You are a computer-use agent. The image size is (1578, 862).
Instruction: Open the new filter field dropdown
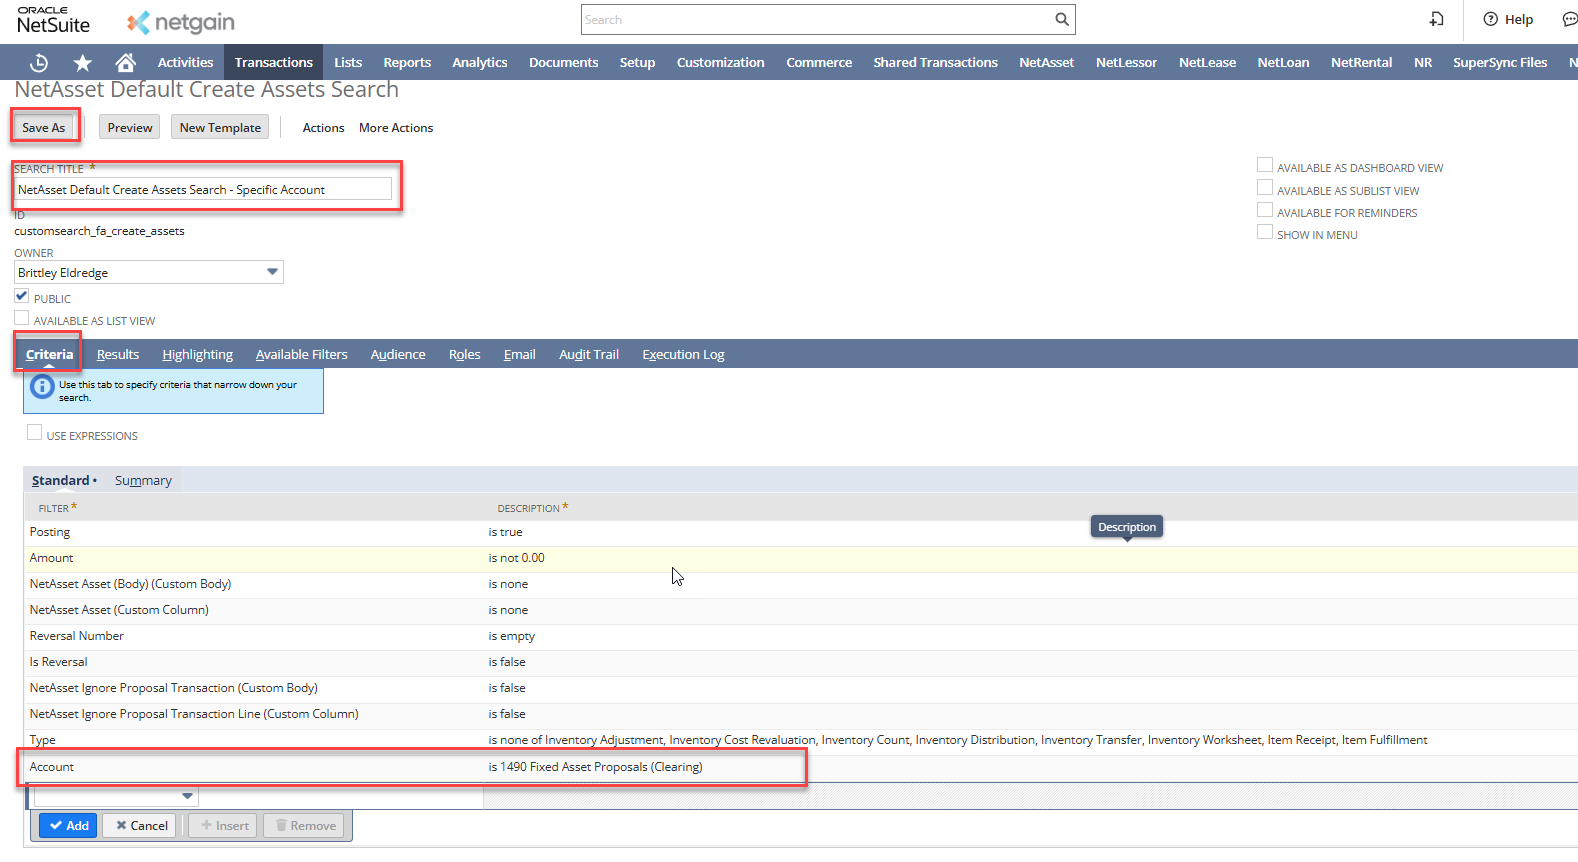(x=187, y=796)
